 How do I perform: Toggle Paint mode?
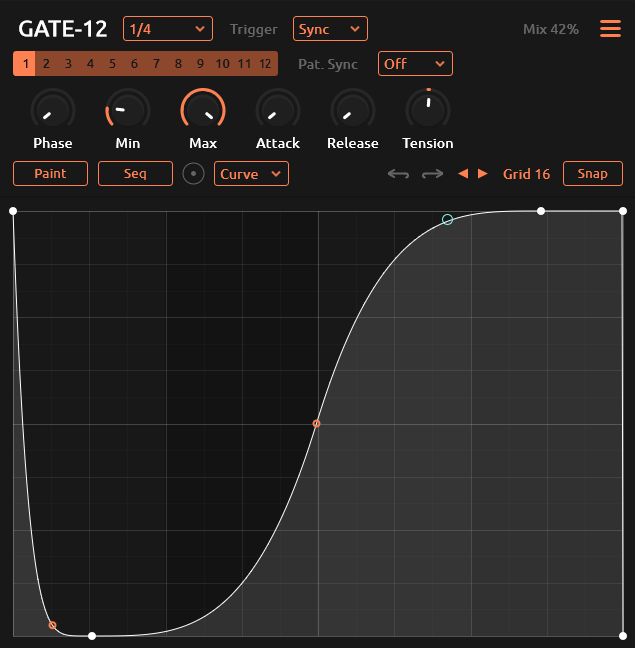(x=50, y=174)
